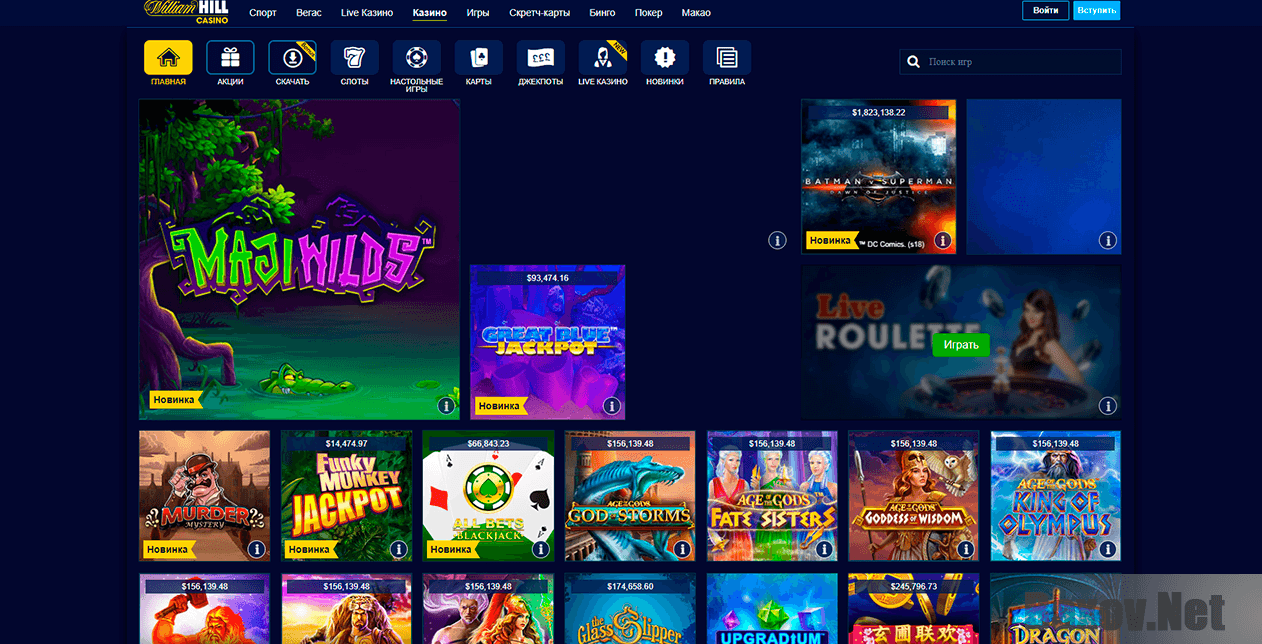
Task: Click the search magnifier icon
Action: coord(913,61)
